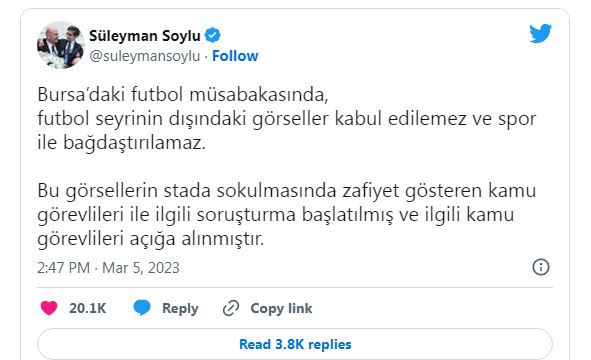Open the tweet info circle icon
The width and height of the screenshot is (591, 360).
click(x=541, y=267)
